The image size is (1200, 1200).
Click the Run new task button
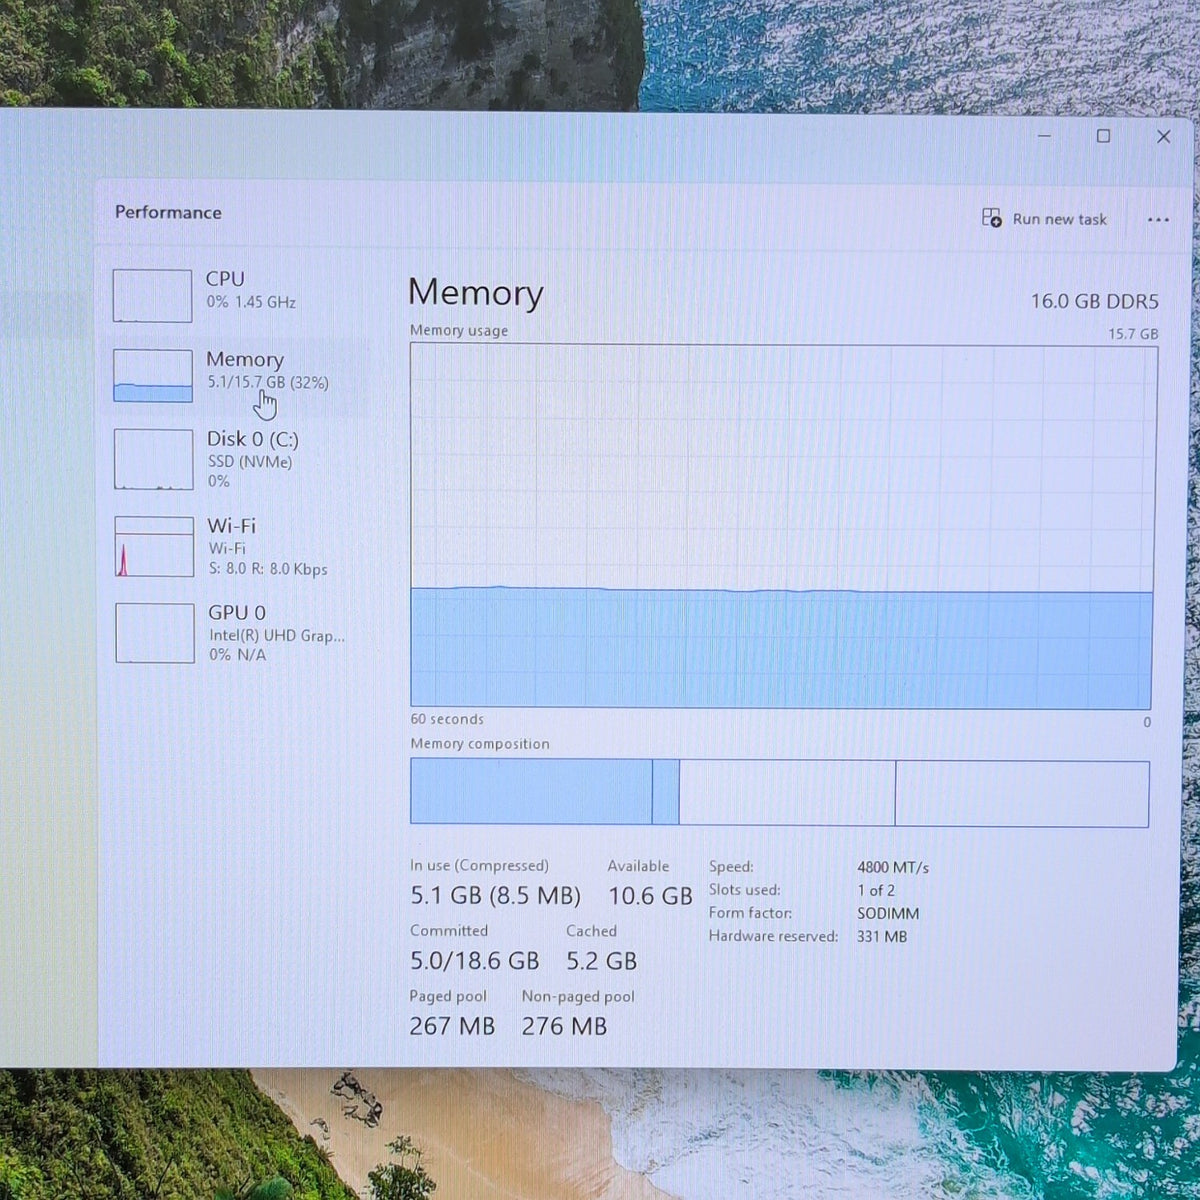click(x=1045, y=219)
